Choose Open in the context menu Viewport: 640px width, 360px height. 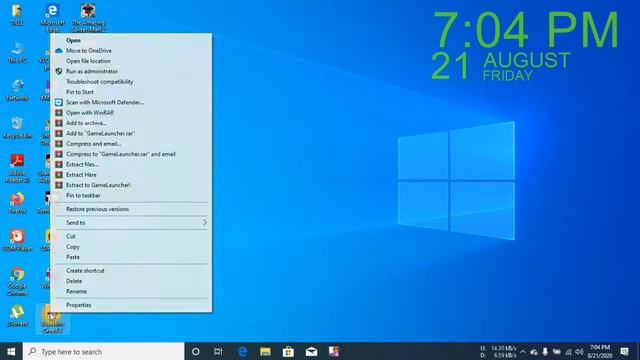tap(131, 40)
